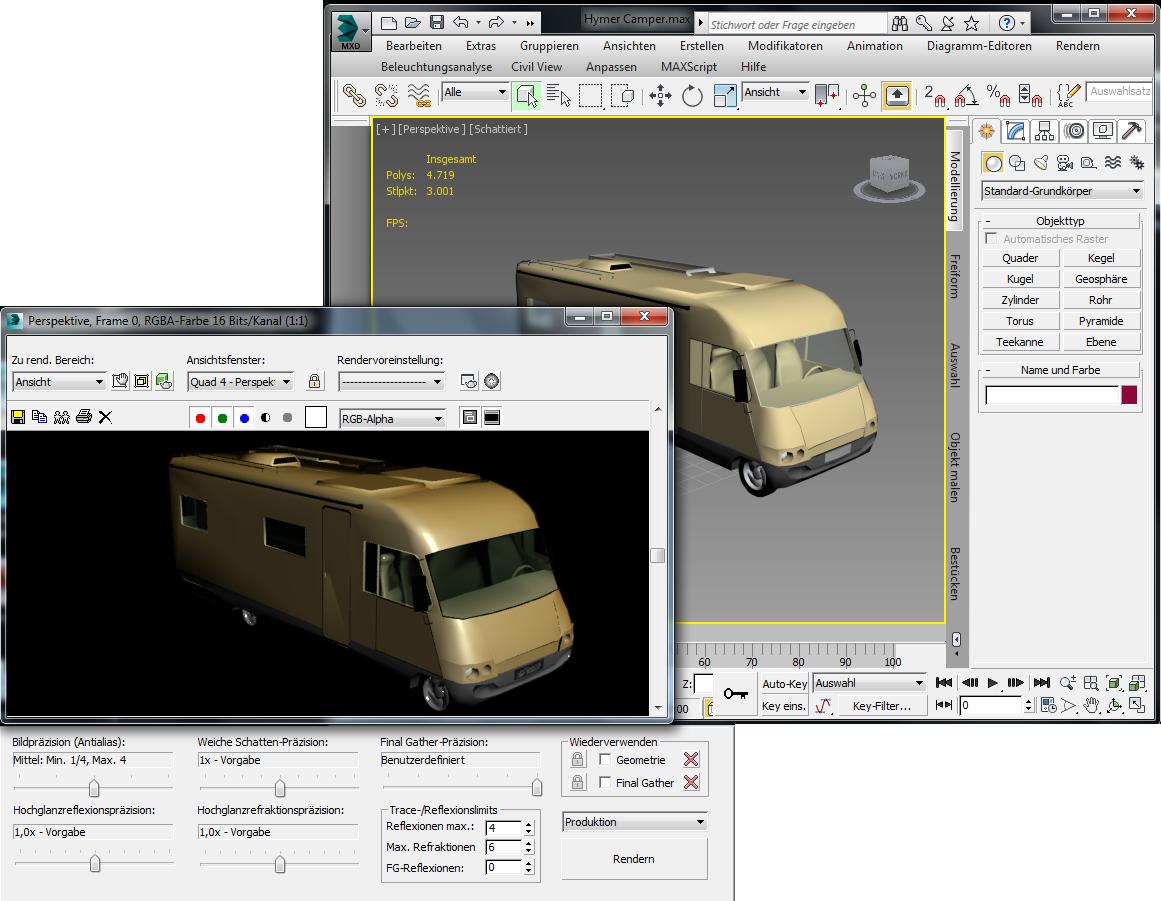Choose the Select and Scale tool

point(724,96)
